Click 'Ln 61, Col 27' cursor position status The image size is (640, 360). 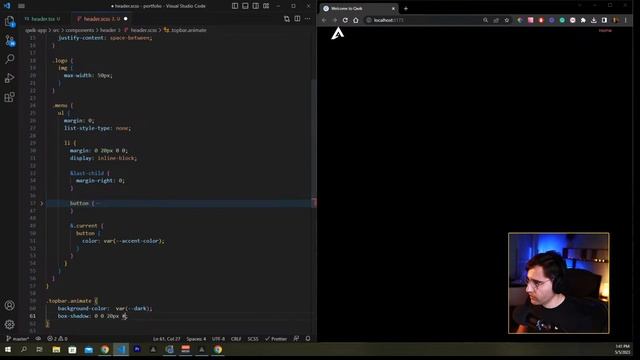point(167,339)
